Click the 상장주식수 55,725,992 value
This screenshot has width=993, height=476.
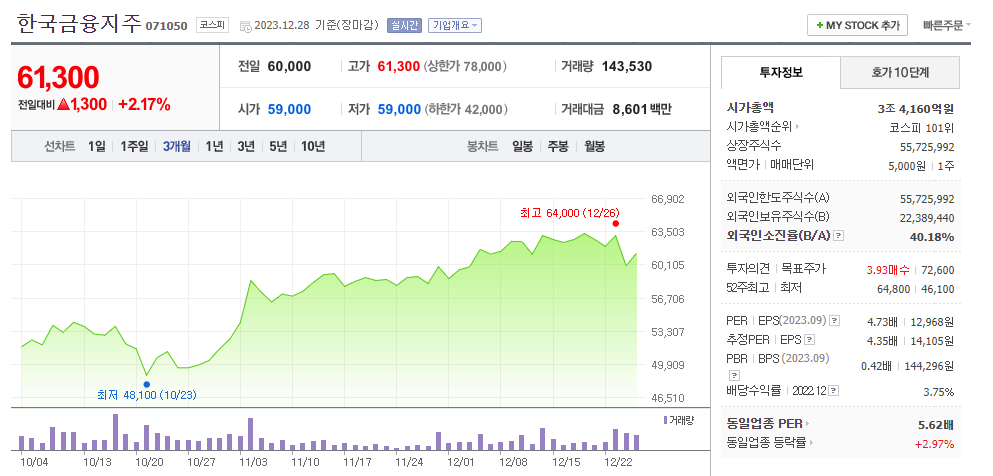(x=927, y=147)
